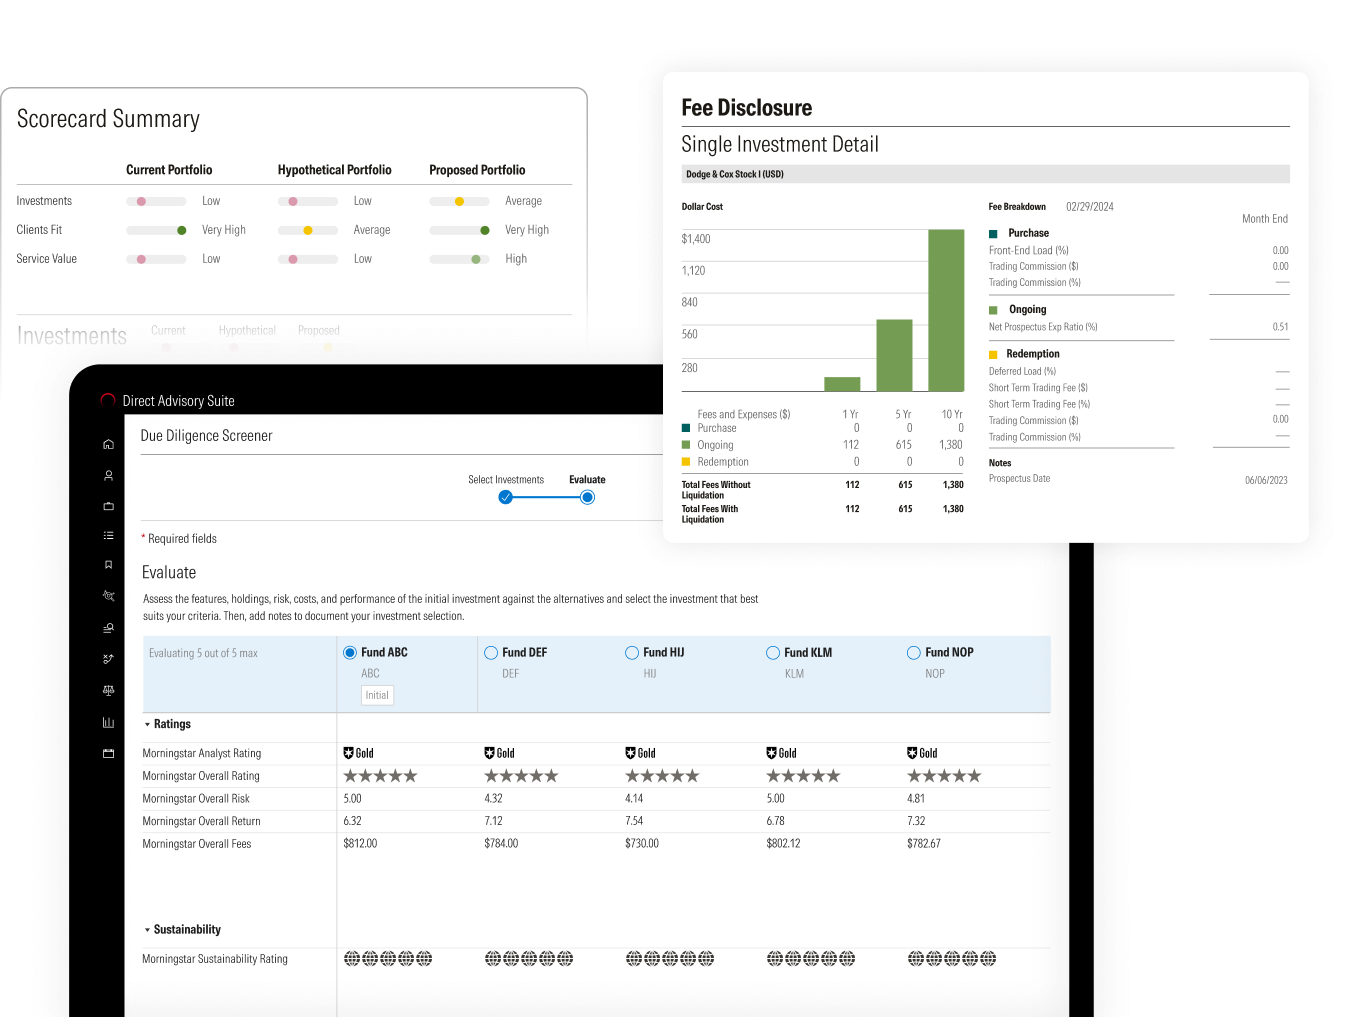Click the sustainability globes for Fund NOP
This screenshot has height=1017, width=1364.
tap(952, 959)
